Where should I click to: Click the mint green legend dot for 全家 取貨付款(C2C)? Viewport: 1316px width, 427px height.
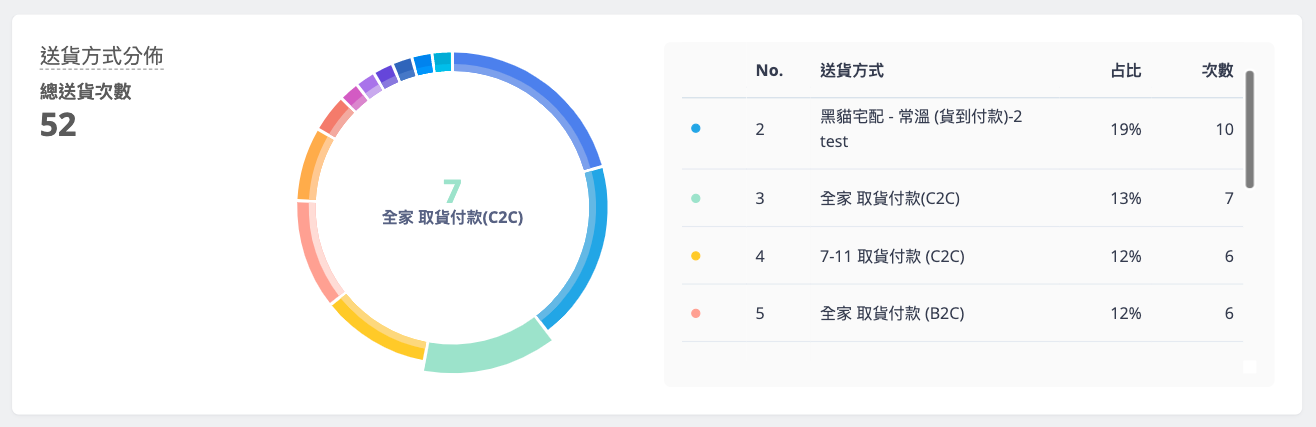click(x=695, y=198)
